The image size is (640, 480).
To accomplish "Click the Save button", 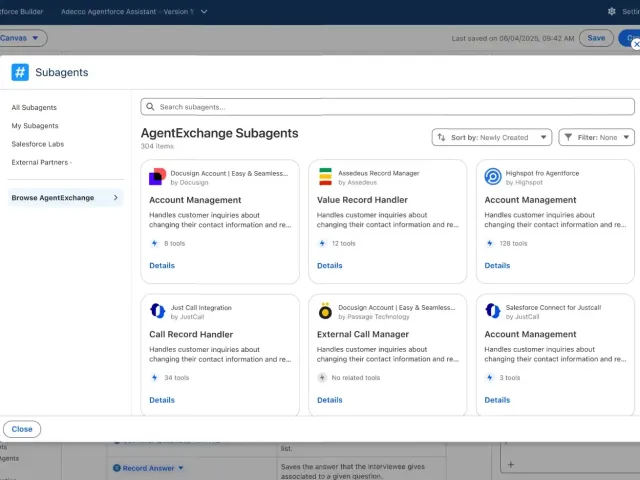I will coord(596,38).
